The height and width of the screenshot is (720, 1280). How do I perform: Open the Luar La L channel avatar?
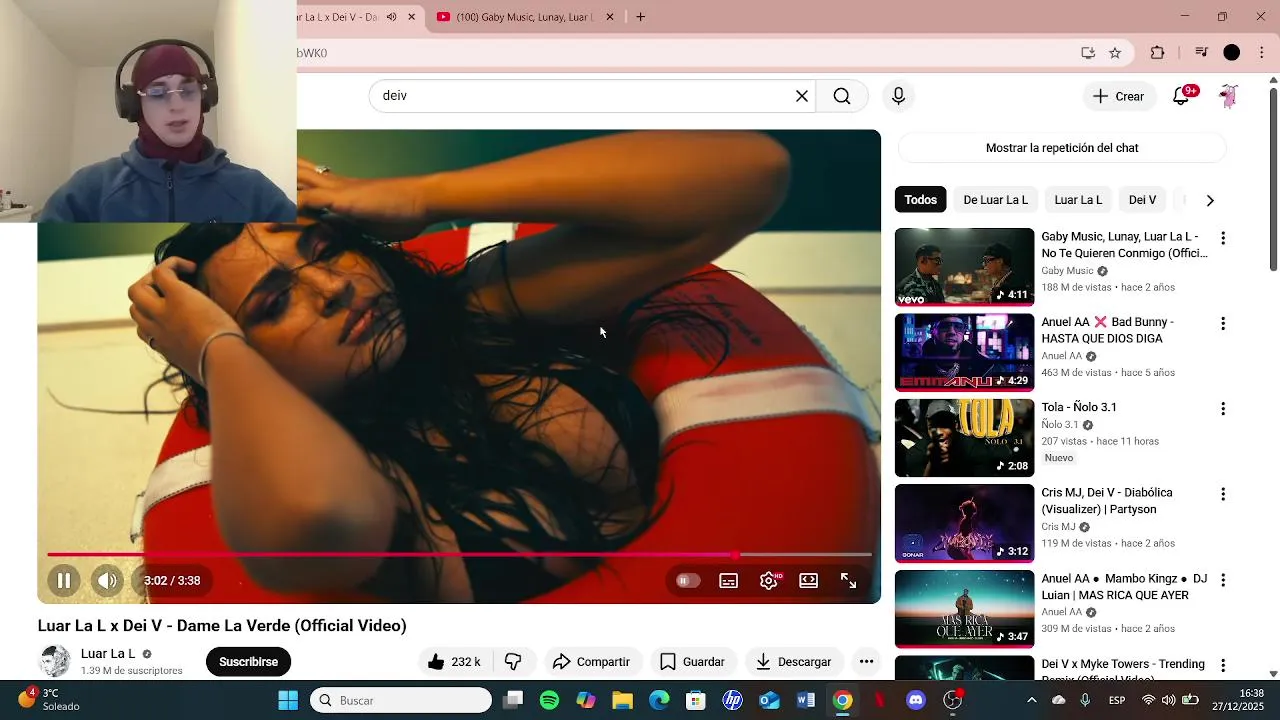(54, 661)
